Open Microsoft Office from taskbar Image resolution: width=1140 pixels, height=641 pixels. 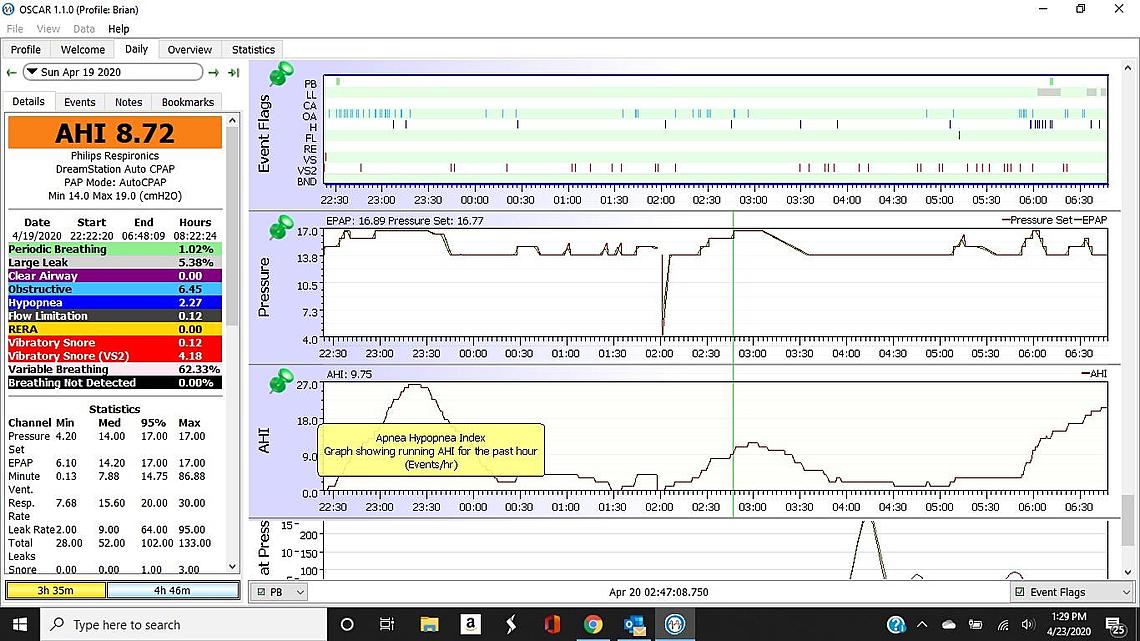tap(552, 624)
